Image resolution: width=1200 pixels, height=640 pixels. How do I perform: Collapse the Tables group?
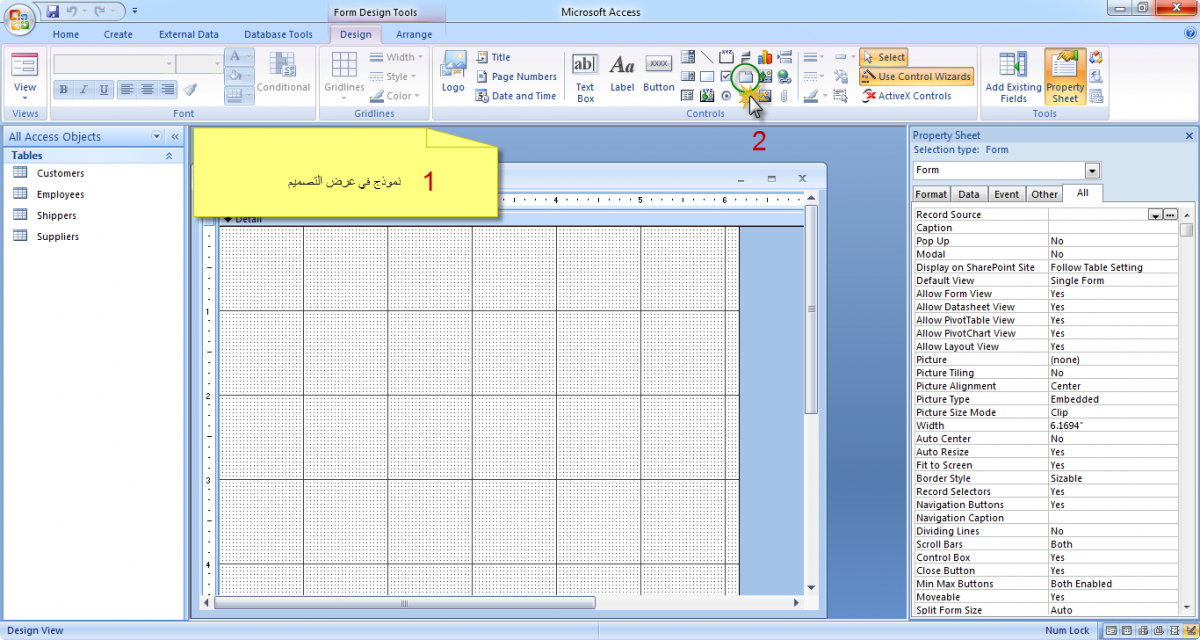pos(169,156)
